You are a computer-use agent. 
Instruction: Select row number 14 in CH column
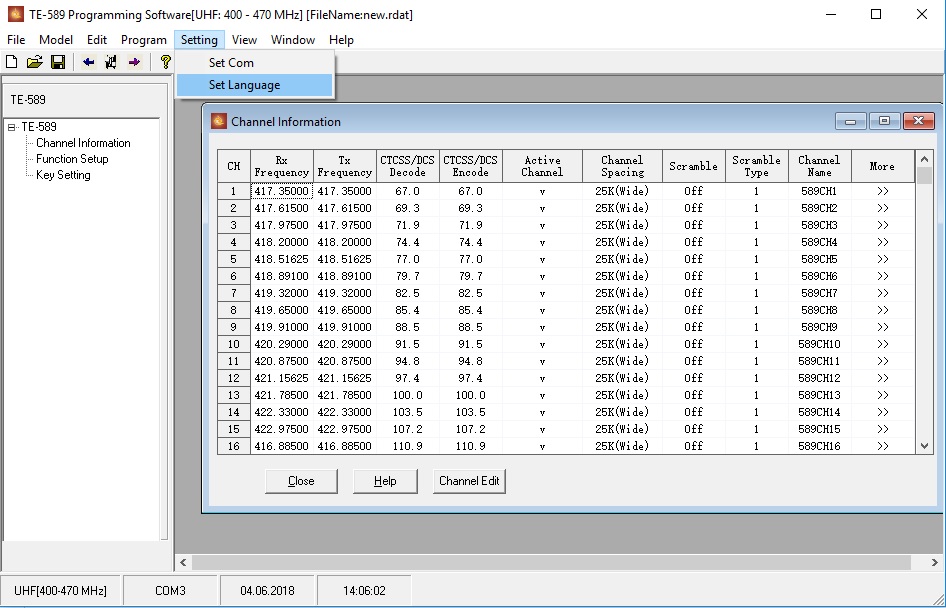pos(233,412)
